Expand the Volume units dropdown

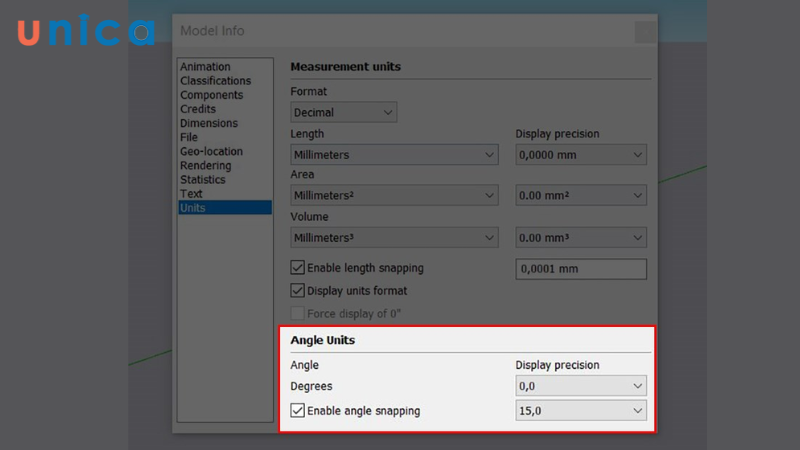(x=394, y=238)
